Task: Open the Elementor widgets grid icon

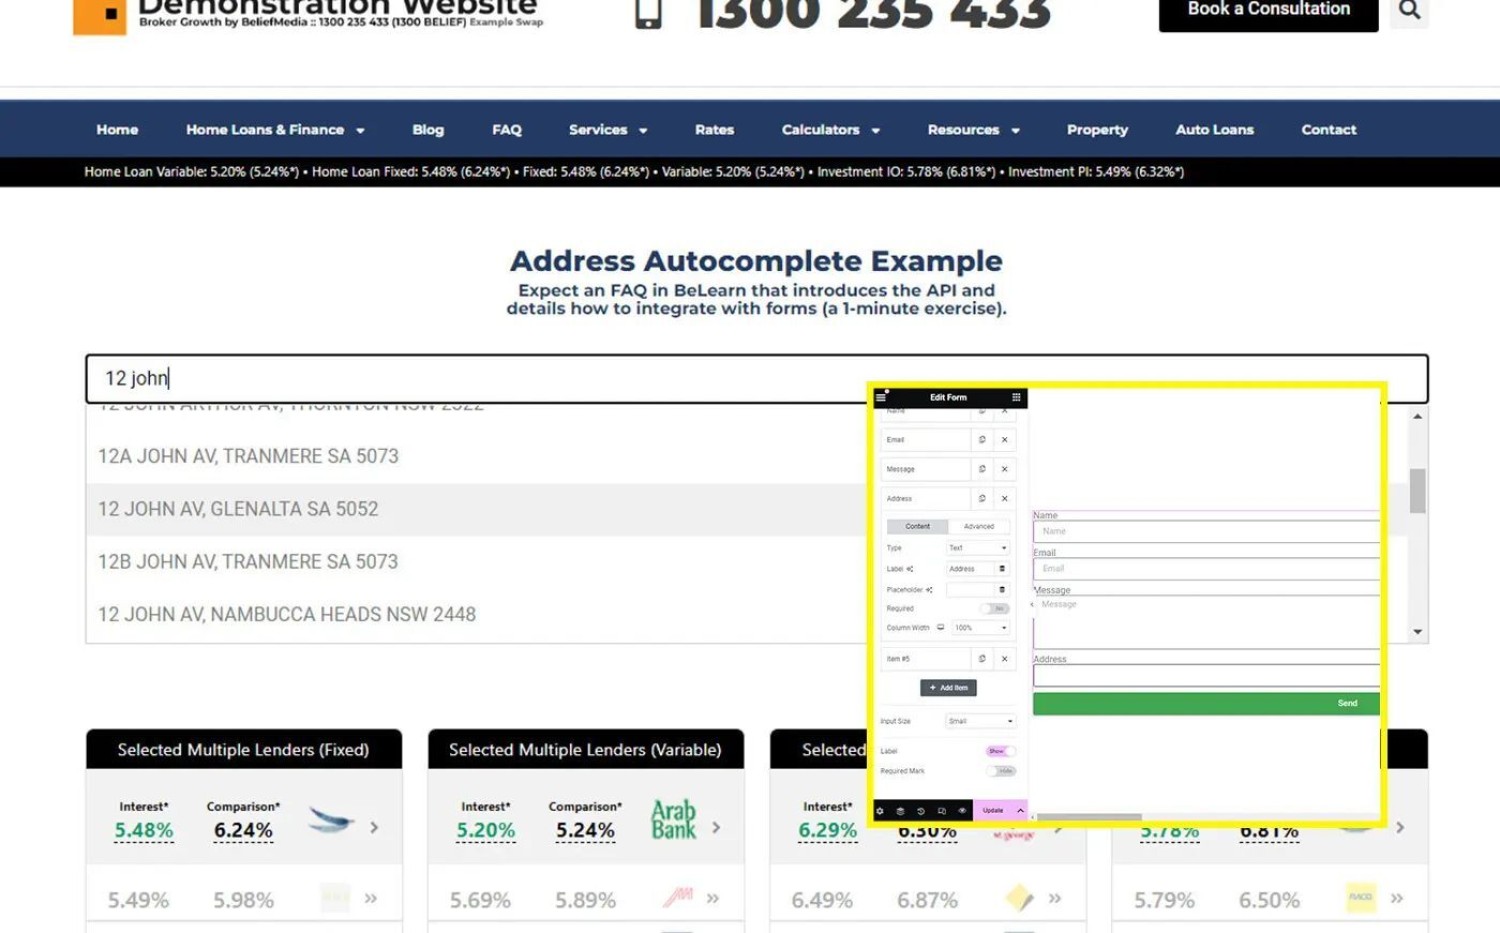Action: click(x=1016, y=397)
